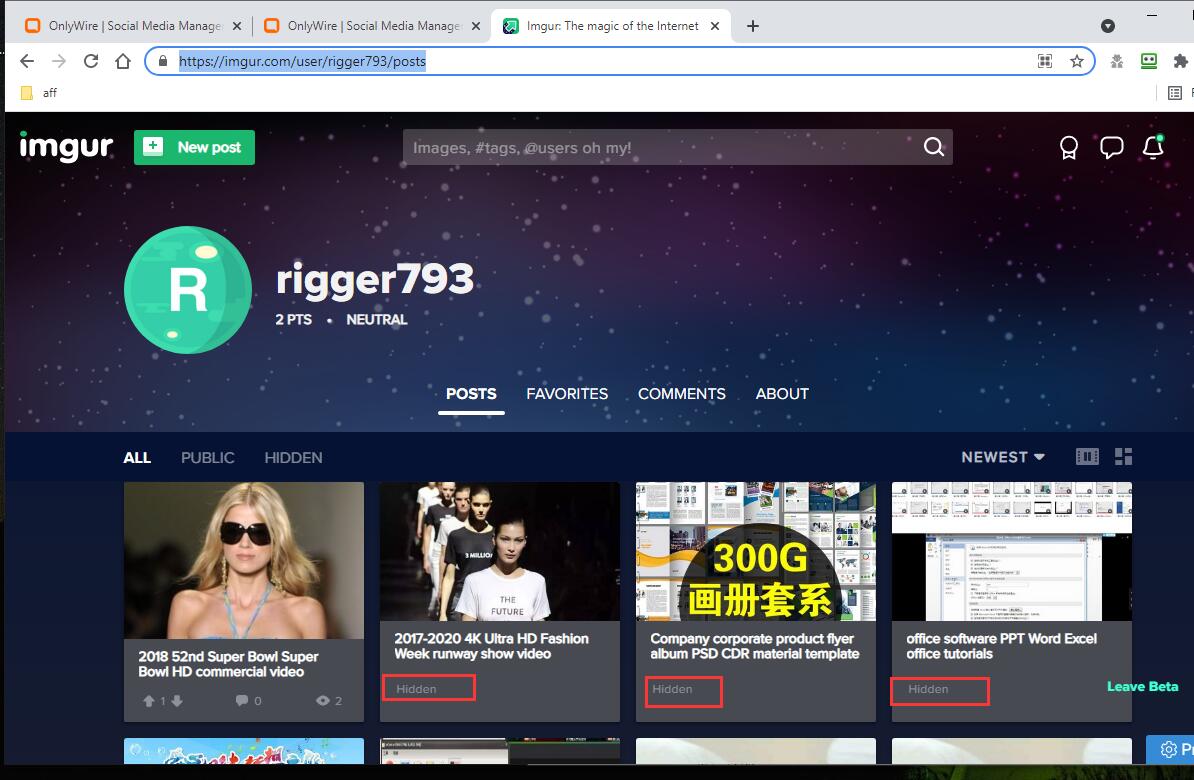Click the Leave Beta link
This screenshot has height=780, width=1194.
point(1142,687)
